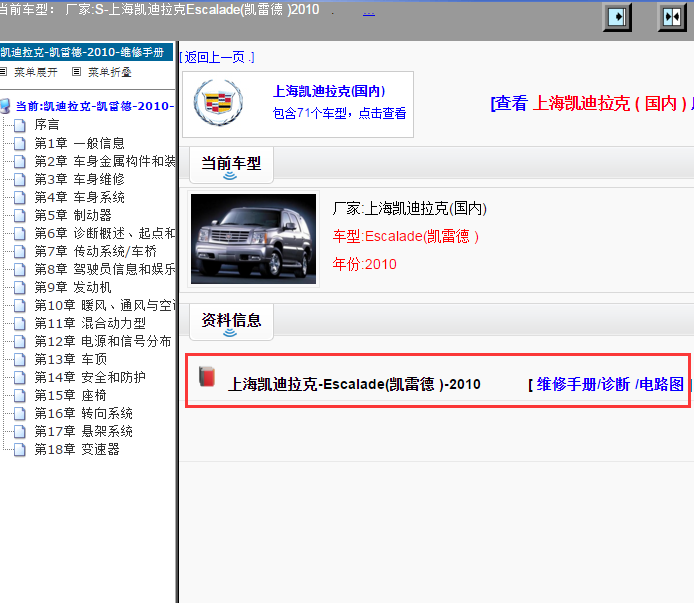
Task: Open chapter 第11章 混合动力型
Action: pos(90,323)
